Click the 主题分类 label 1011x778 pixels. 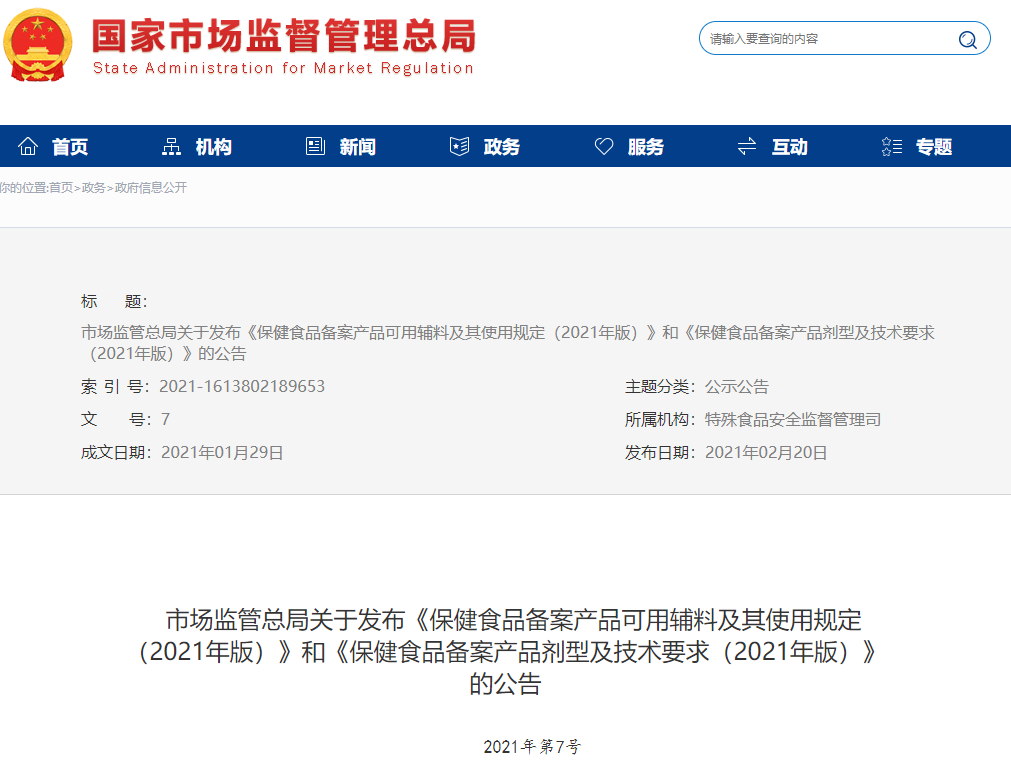(660, 387)
